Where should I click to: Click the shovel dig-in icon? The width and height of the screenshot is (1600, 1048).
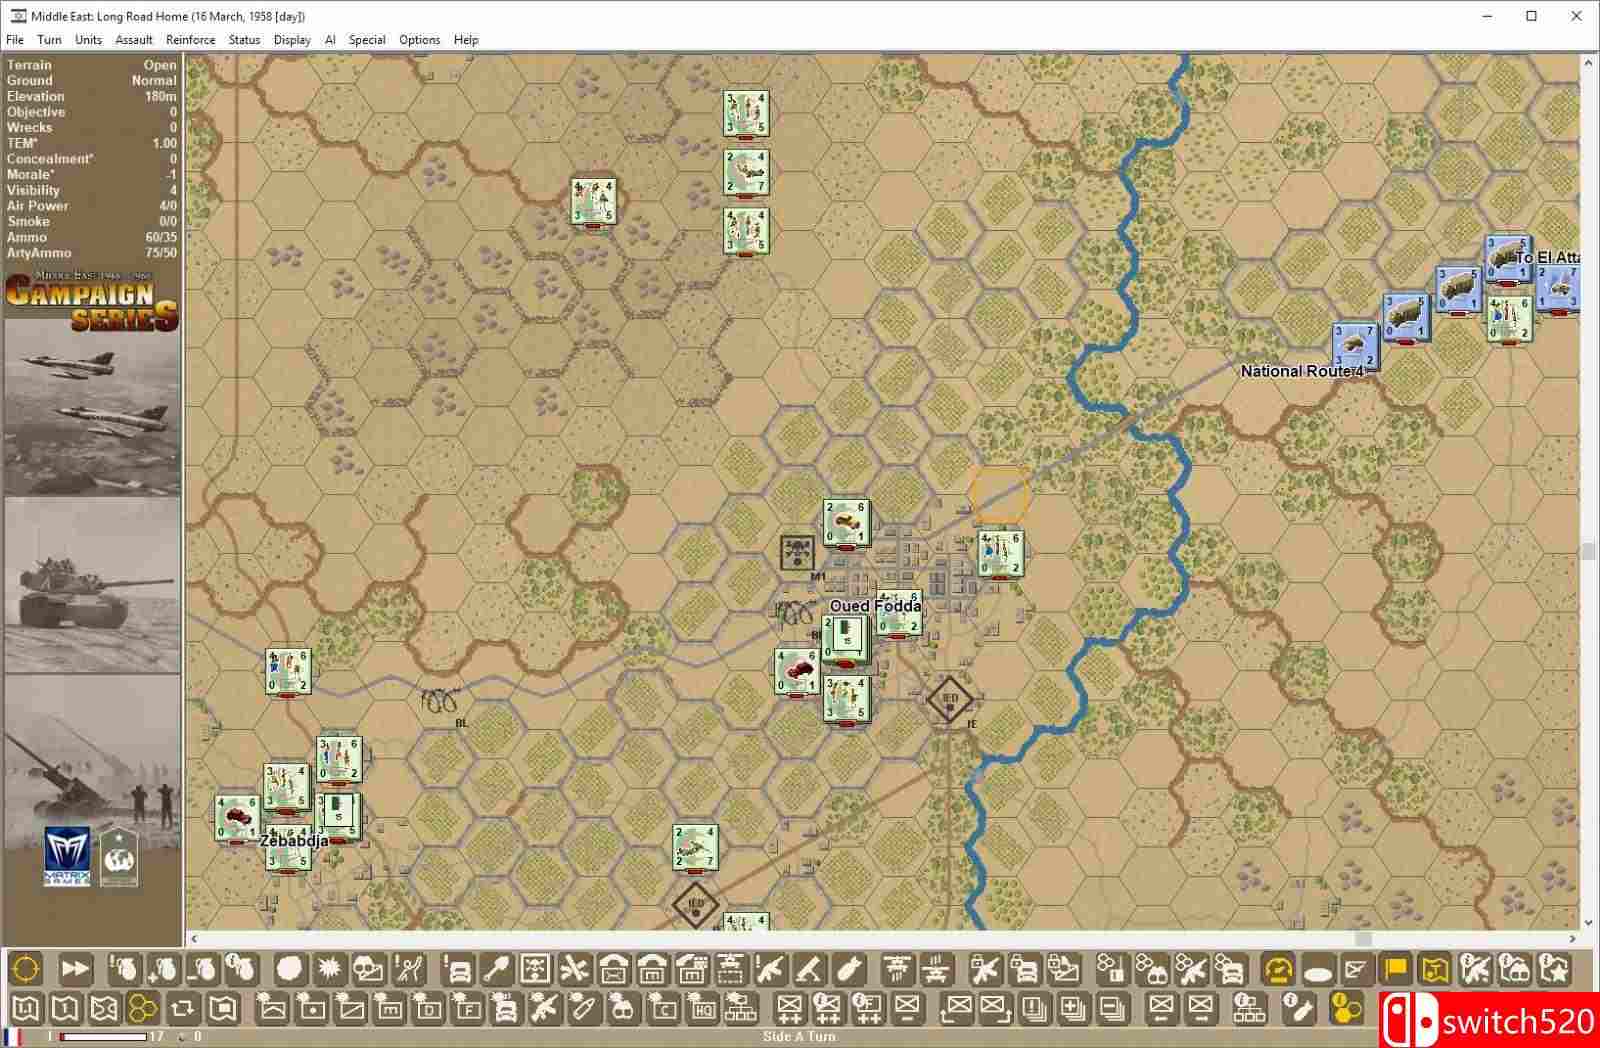pyautogui.click(x=497, y=969)
